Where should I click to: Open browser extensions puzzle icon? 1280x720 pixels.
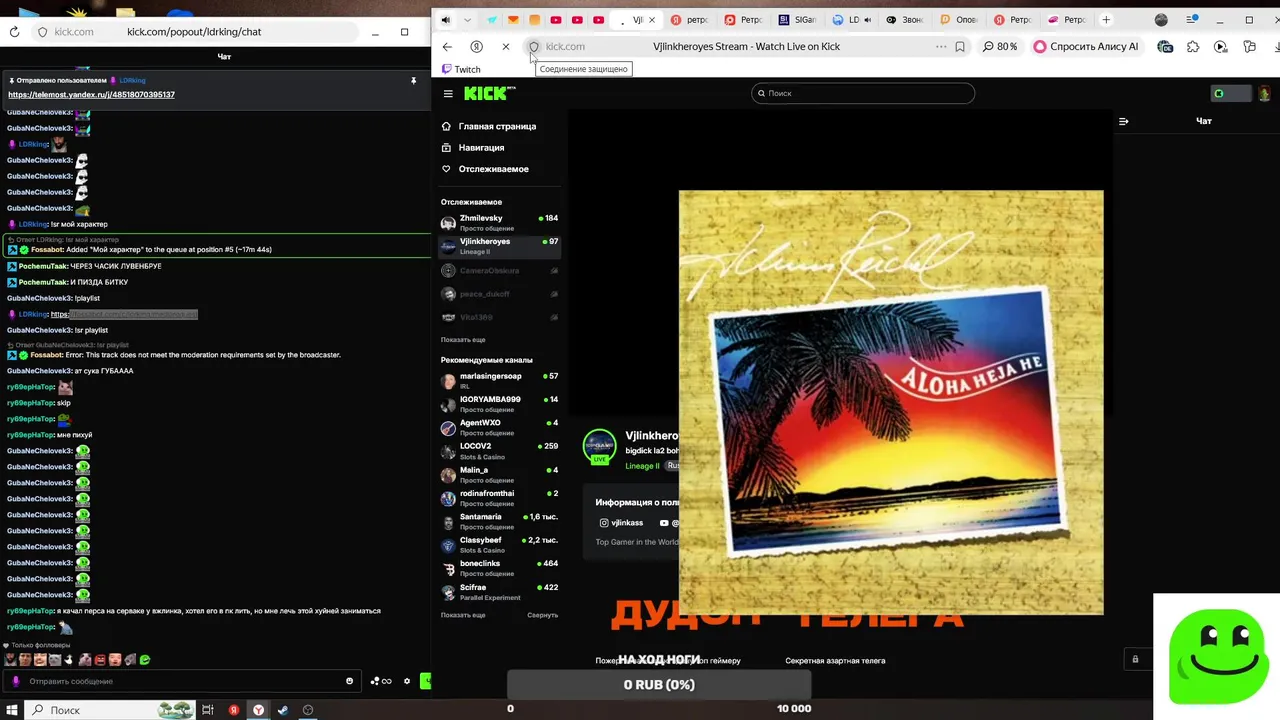tap(1193, 46)
